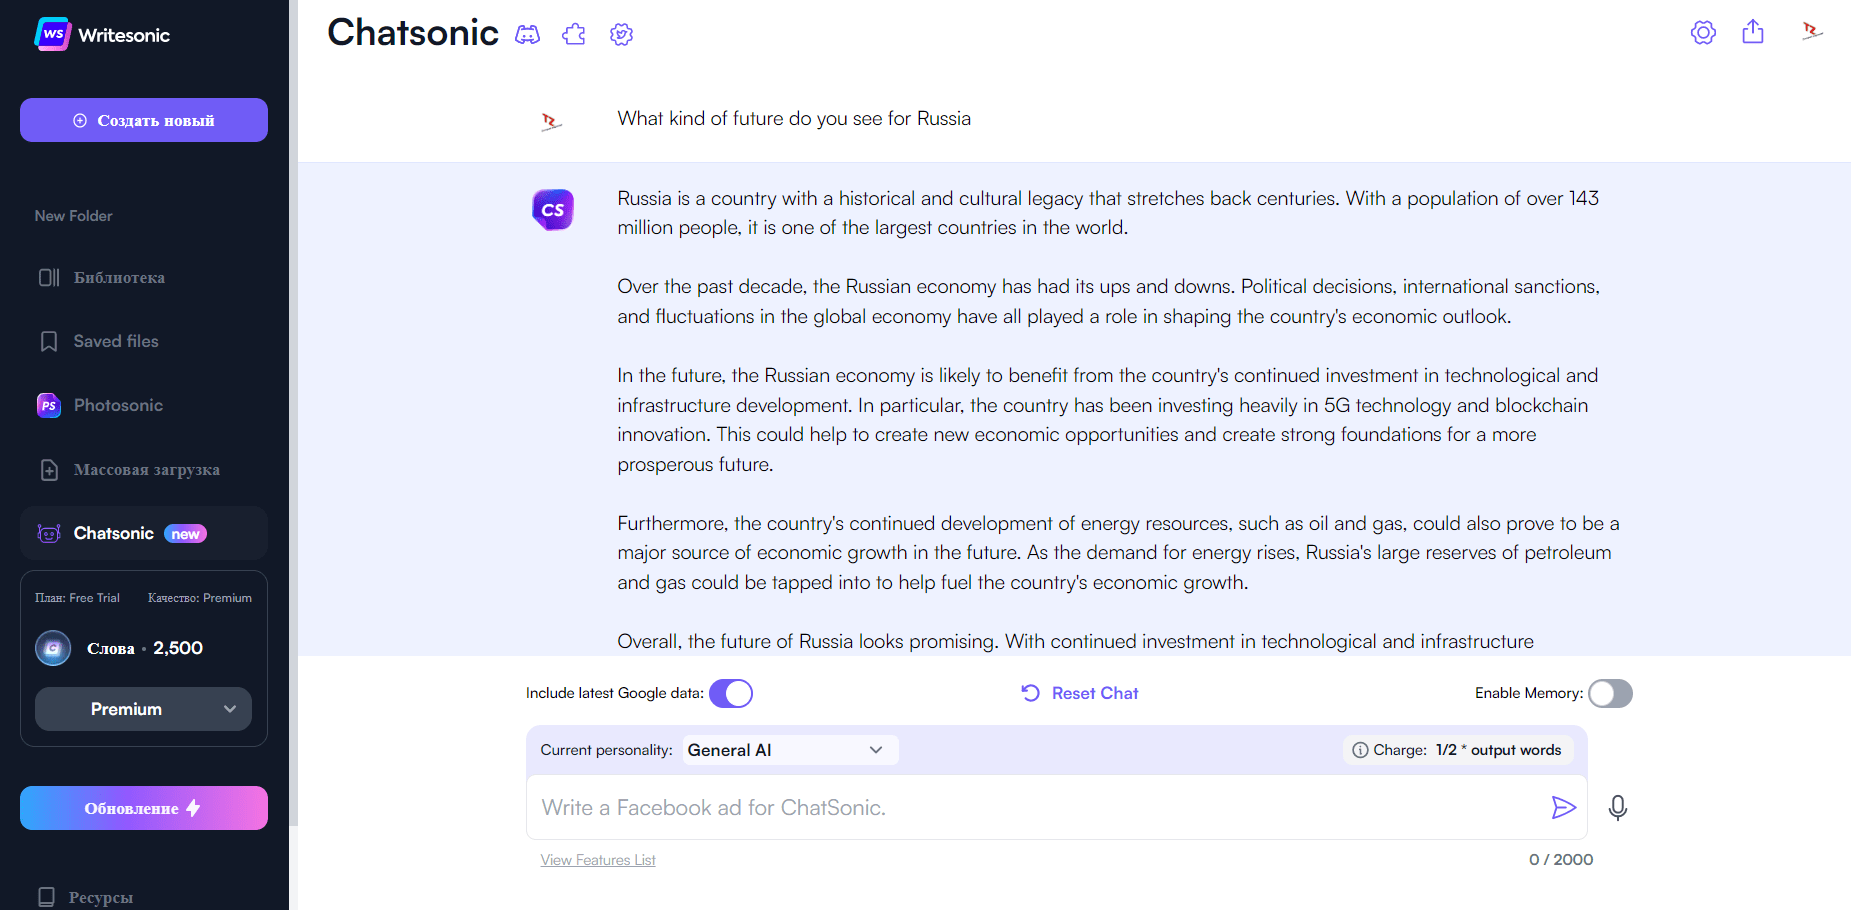Click the question 'What kind of future do you see for Russia'

[794, 119]
